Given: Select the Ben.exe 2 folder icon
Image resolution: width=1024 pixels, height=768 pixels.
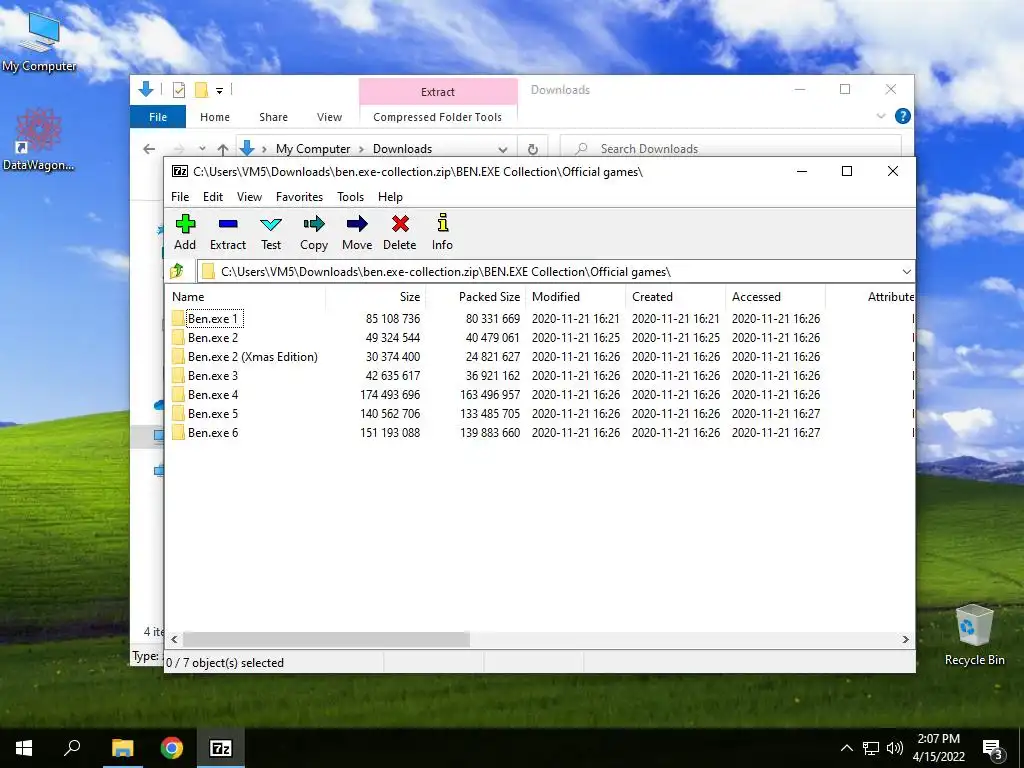Looking at the screenshot, I should (x=178, y=338).
